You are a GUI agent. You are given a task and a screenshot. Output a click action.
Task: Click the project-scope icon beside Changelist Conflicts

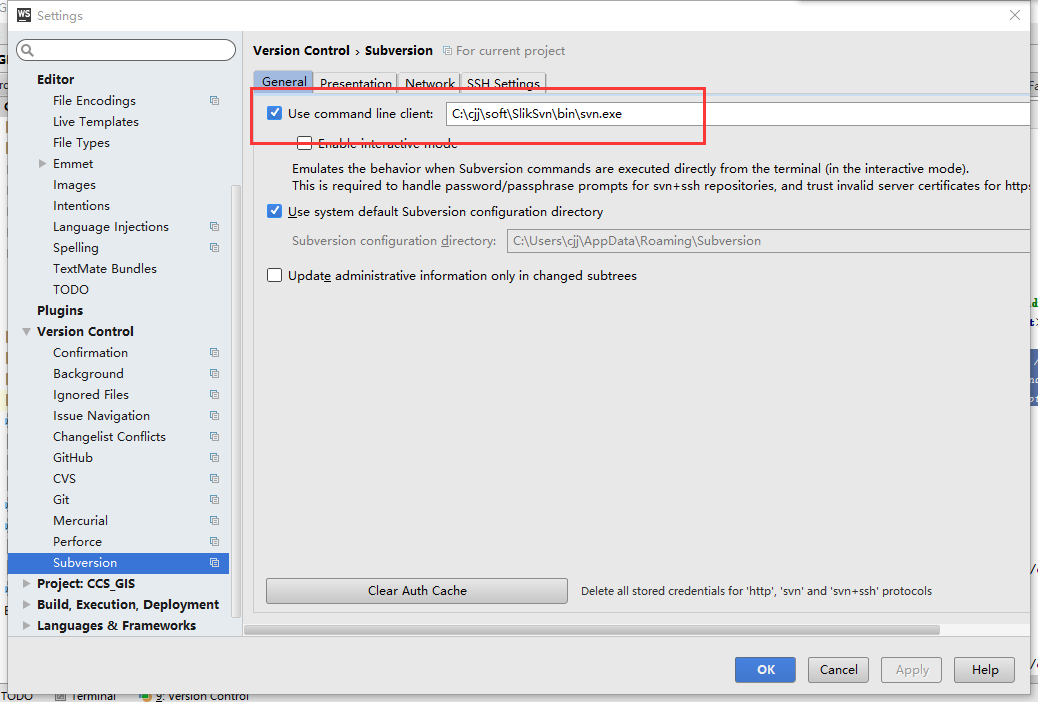[214, 436]
